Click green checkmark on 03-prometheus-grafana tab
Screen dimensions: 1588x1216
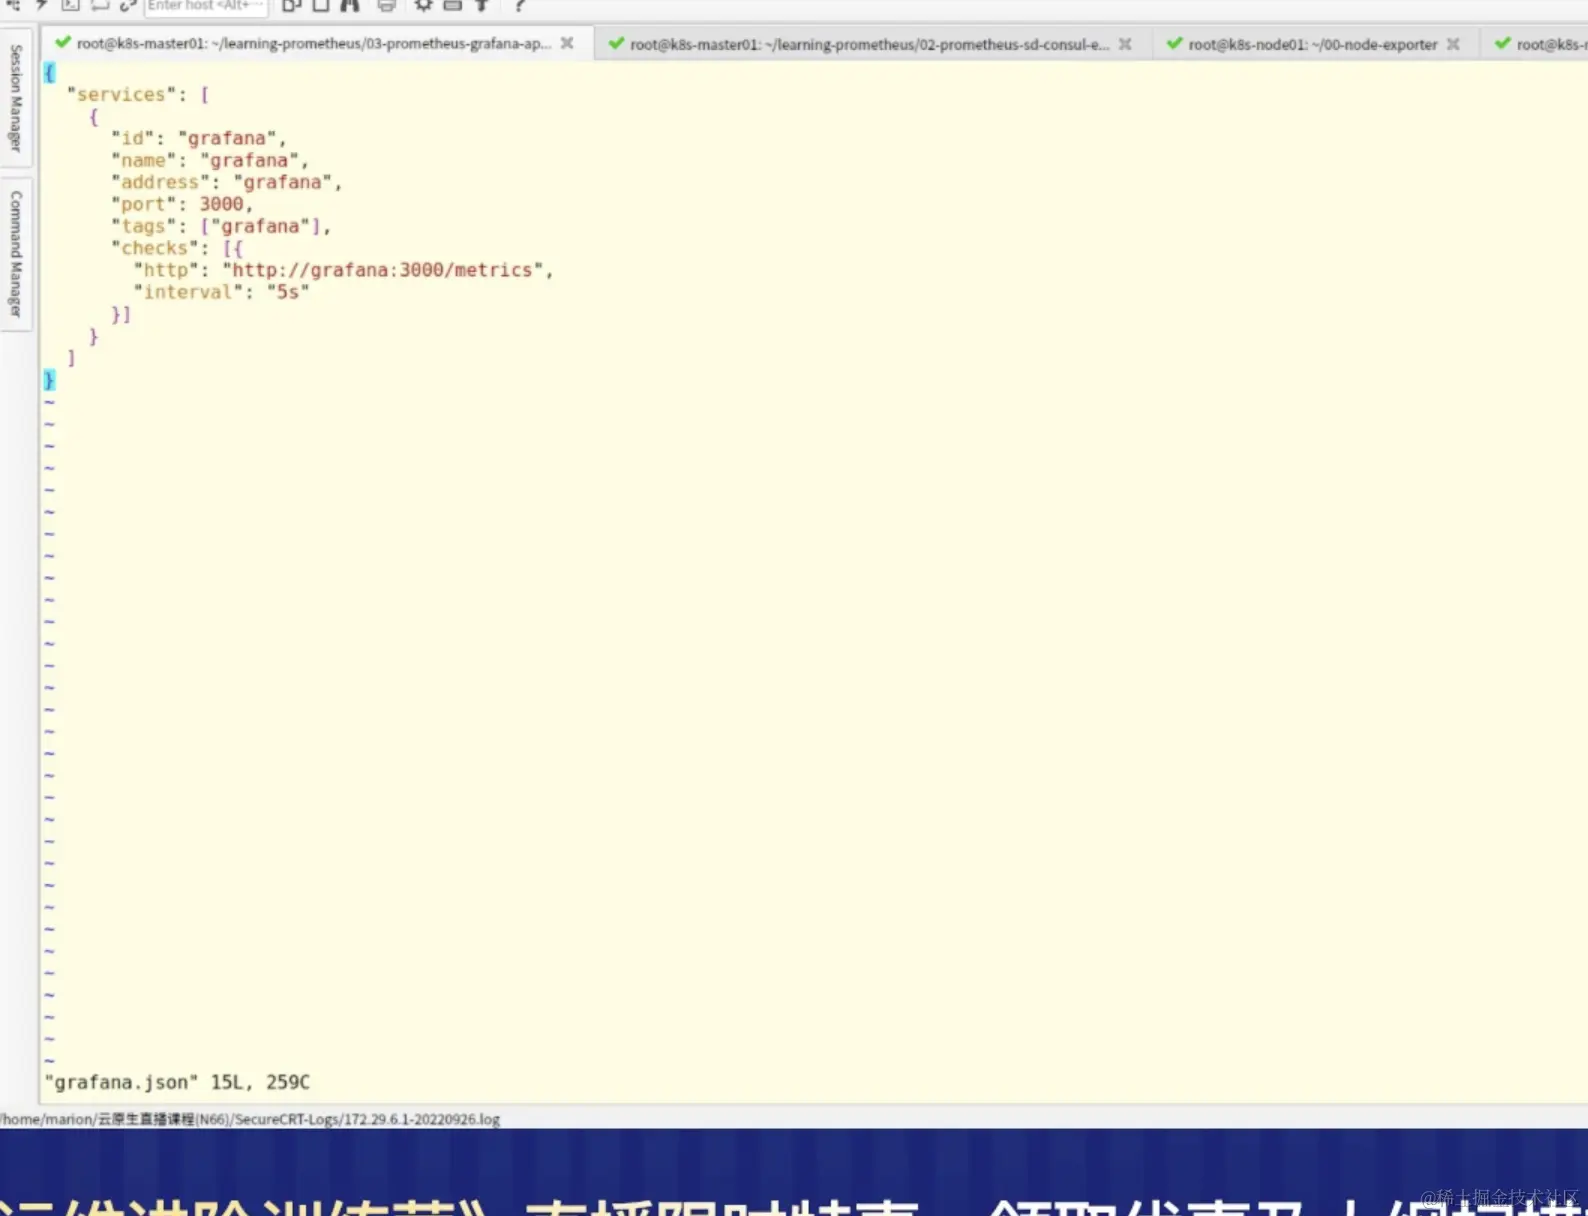63,43
